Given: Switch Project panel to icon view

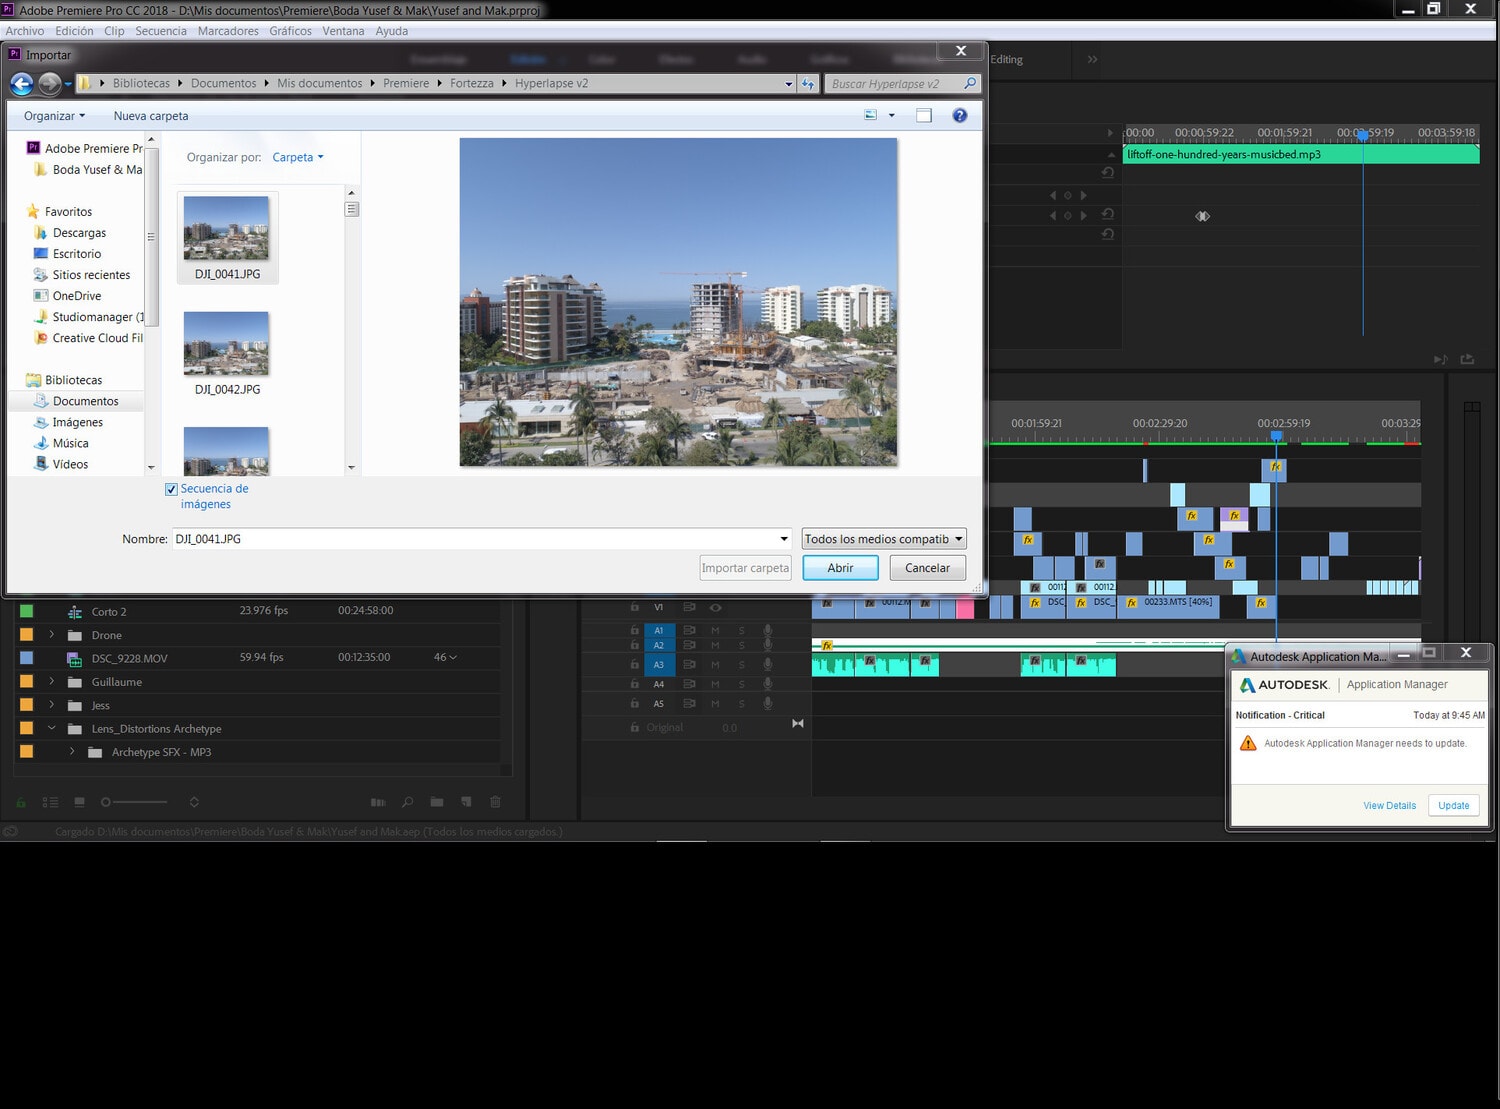Looking at the screenshot, I should [80, 802].
